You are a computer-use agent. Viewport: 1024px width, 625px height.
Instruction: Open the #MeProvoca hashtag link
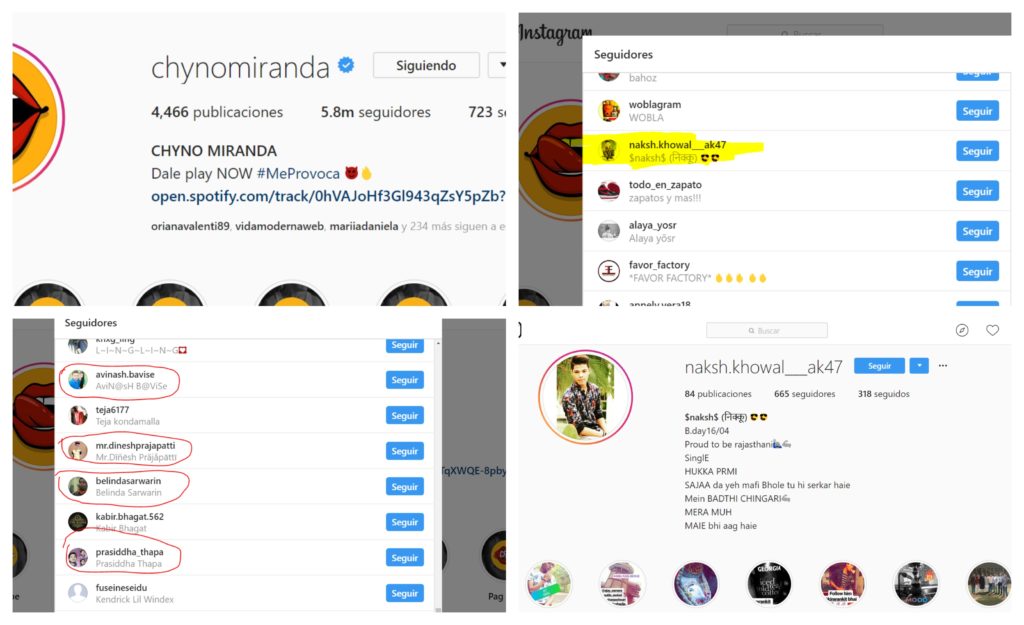click(x=298, y=174)
